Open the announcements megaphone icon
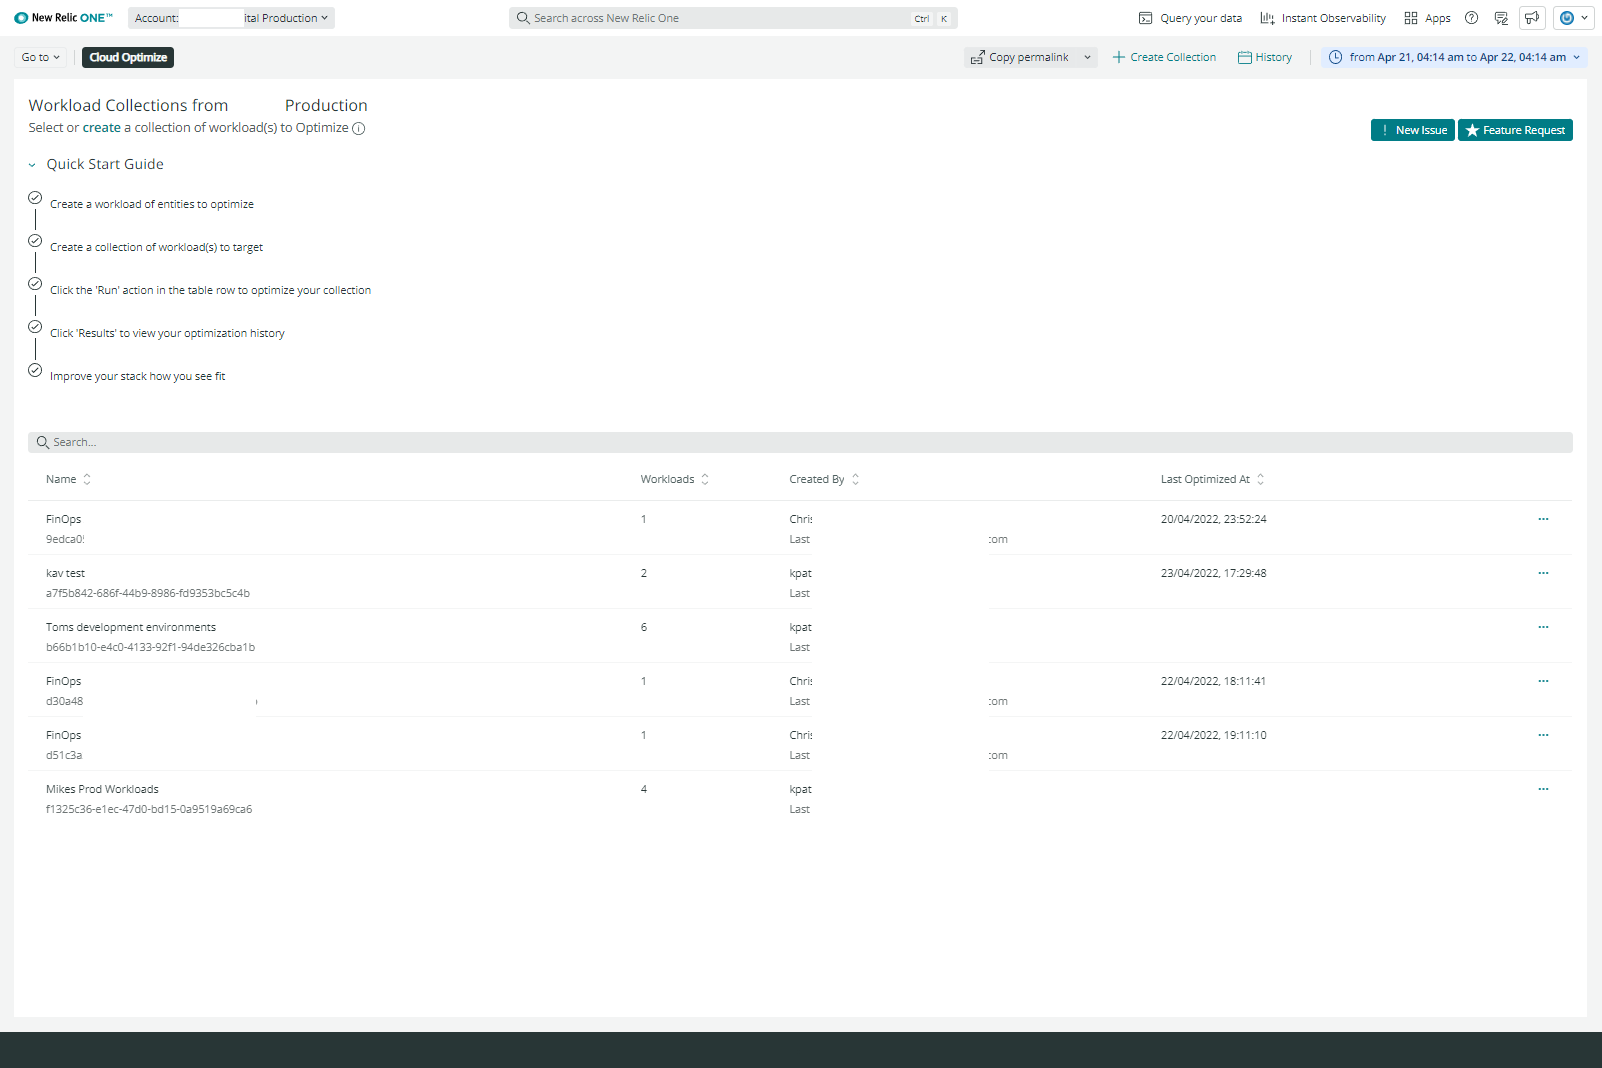The width and height of the screenshot is (1602, 1068). coord(1532,18)
